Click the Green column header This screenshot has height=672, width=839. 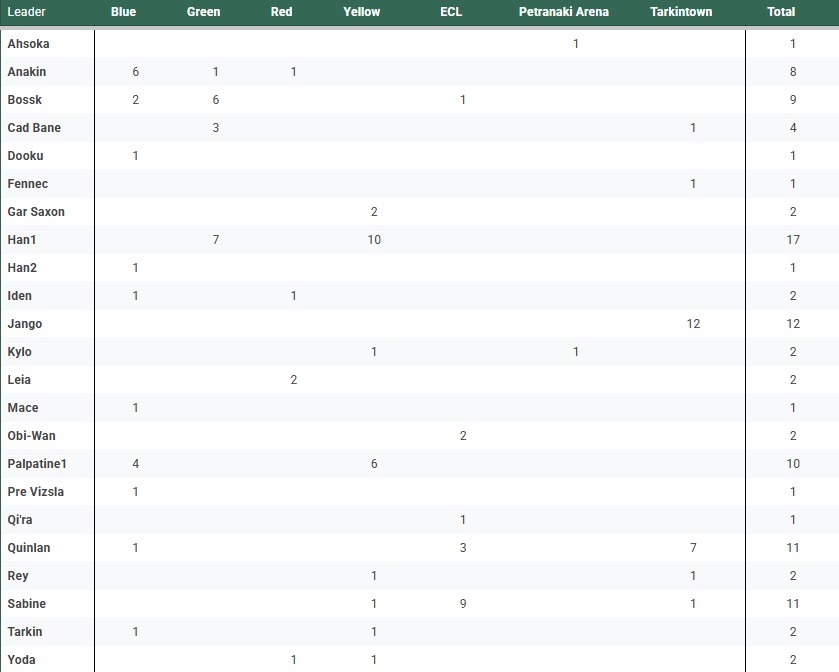click(203, 12)
